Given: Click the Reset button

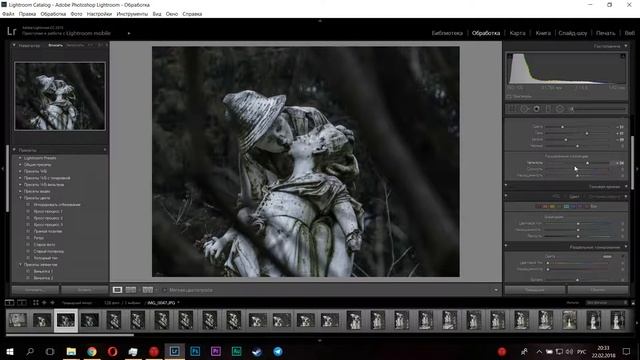Looking at the screenshot, I should pyautogui.click(x=598, y=290).
